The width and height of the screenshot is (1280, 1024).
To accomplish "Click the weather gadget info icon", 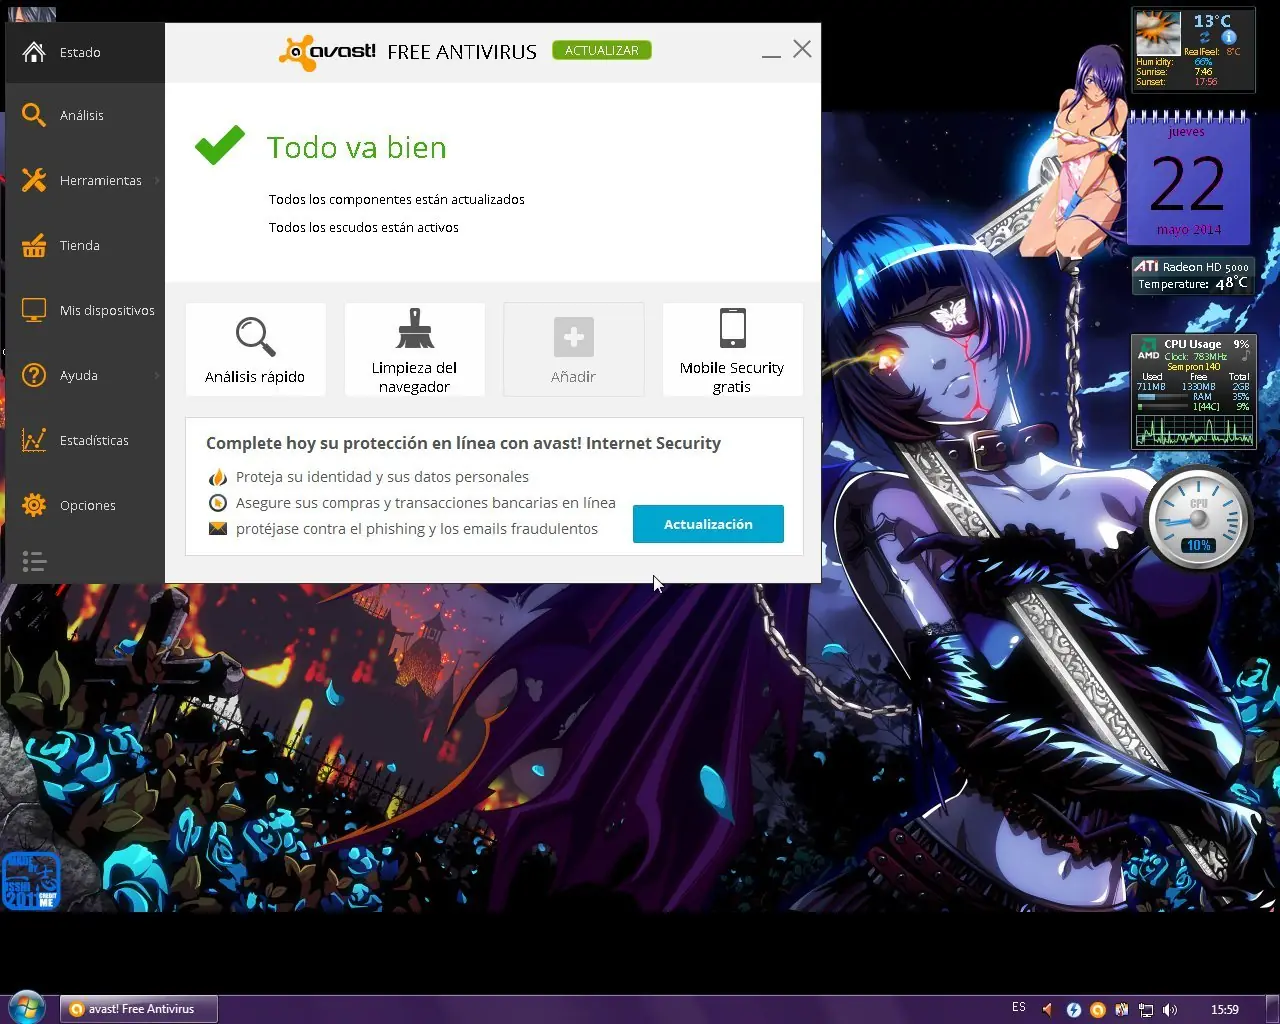I will [1229, 37].
